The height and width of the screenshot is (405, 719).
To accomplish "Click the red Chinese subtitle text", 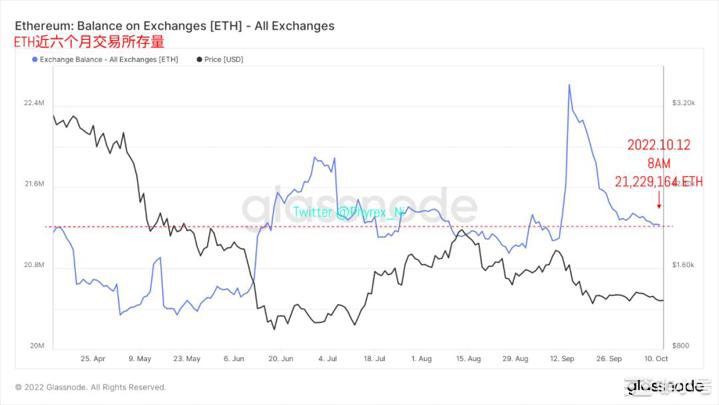I will click(88, 42).
